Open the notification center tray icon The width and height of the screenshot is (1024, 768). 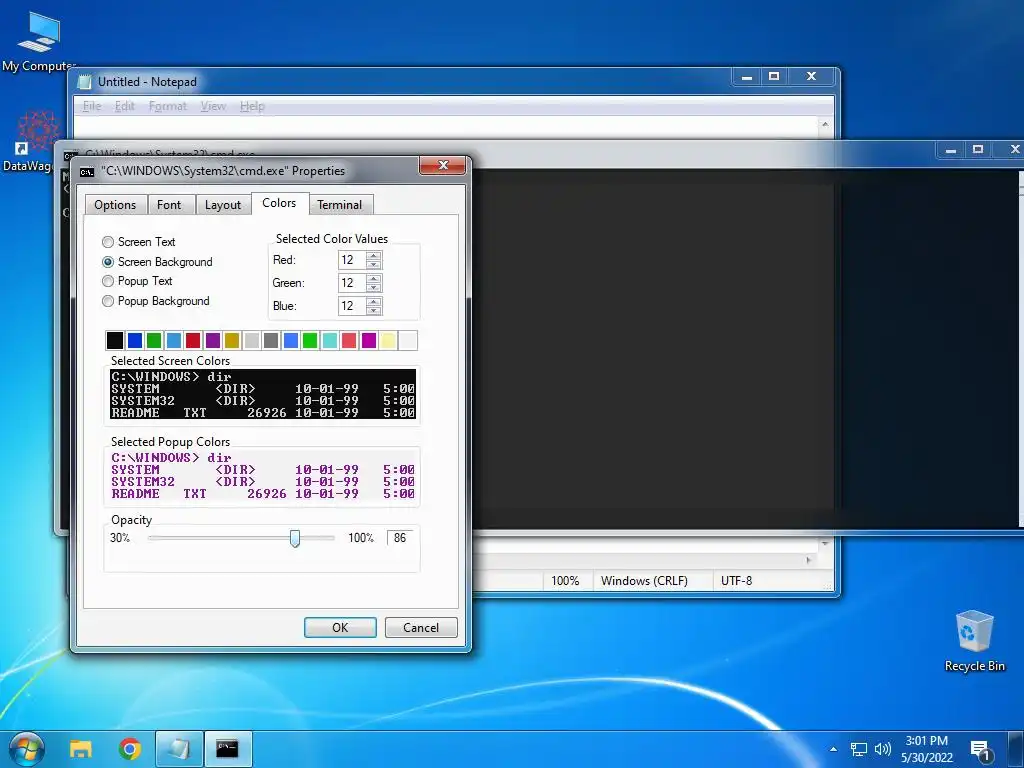pos(981,750)
